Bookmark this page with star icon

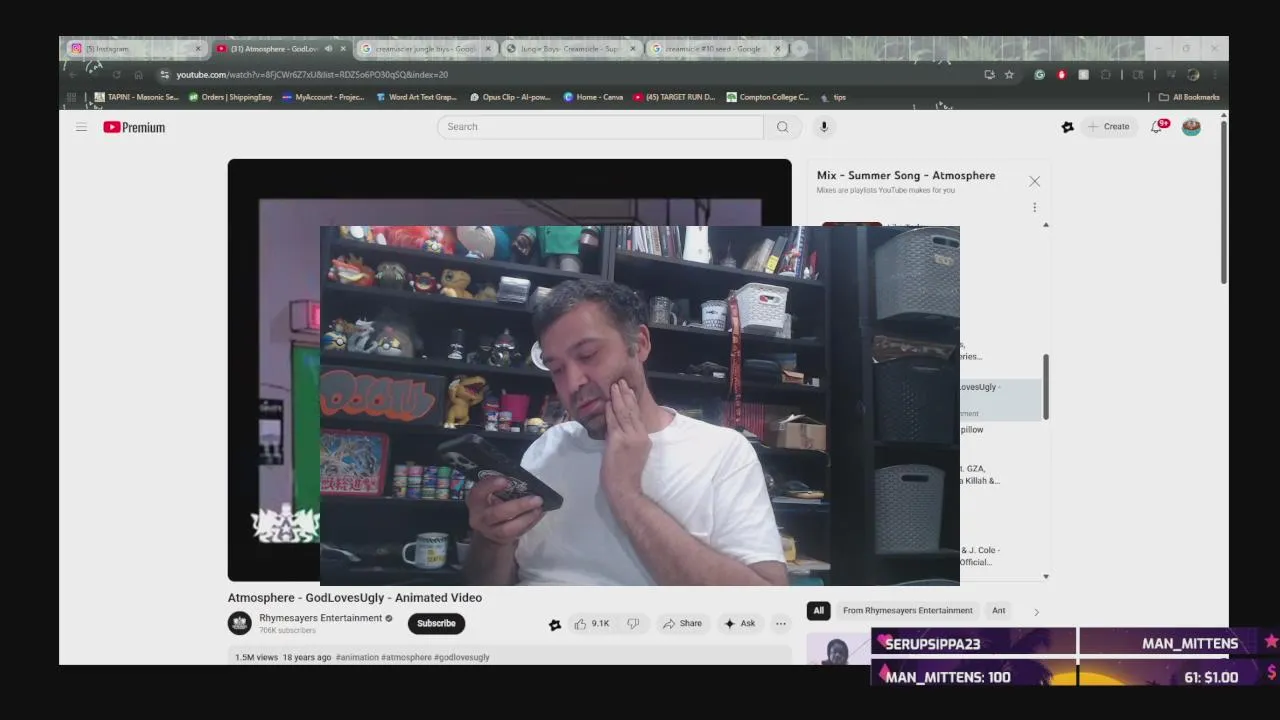[x=1009, y=74]
